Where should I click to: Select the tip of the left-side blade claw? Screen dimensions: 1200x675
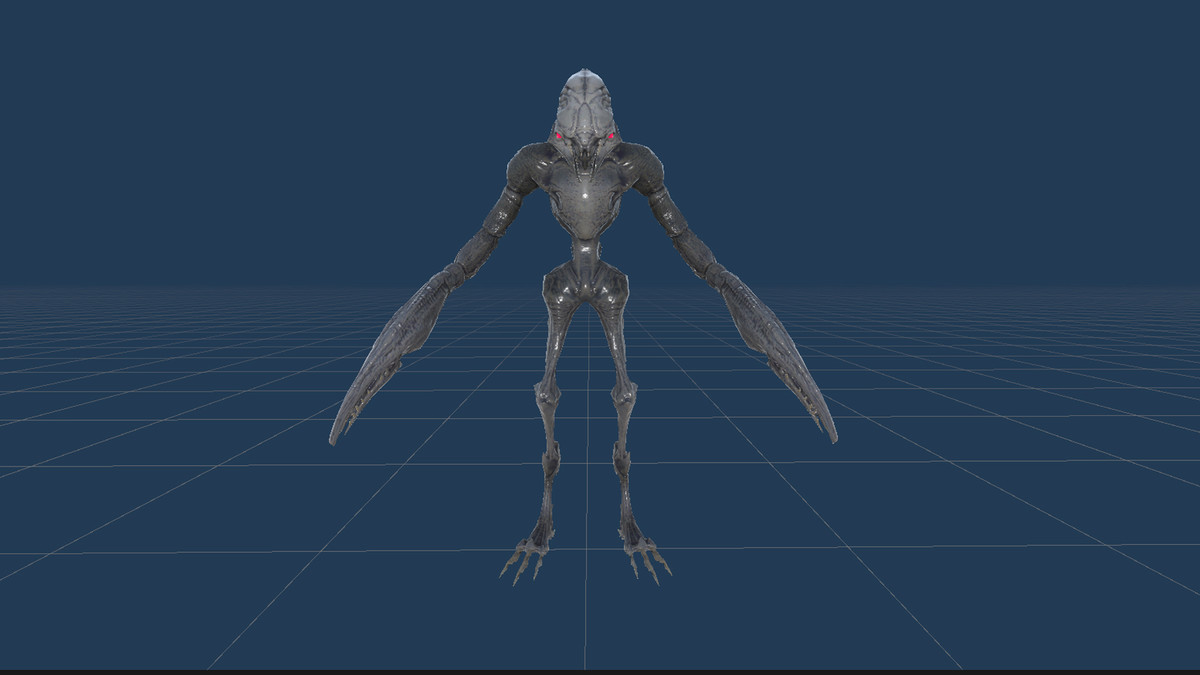click(336, 436)
